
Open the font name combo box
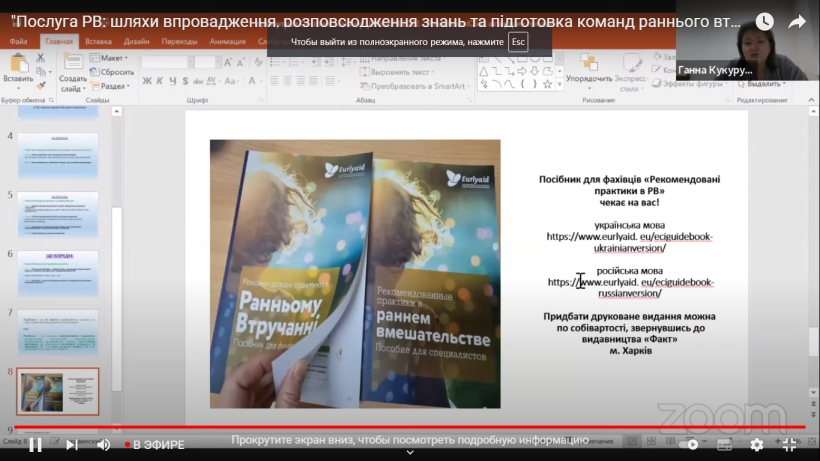[167, 62]
